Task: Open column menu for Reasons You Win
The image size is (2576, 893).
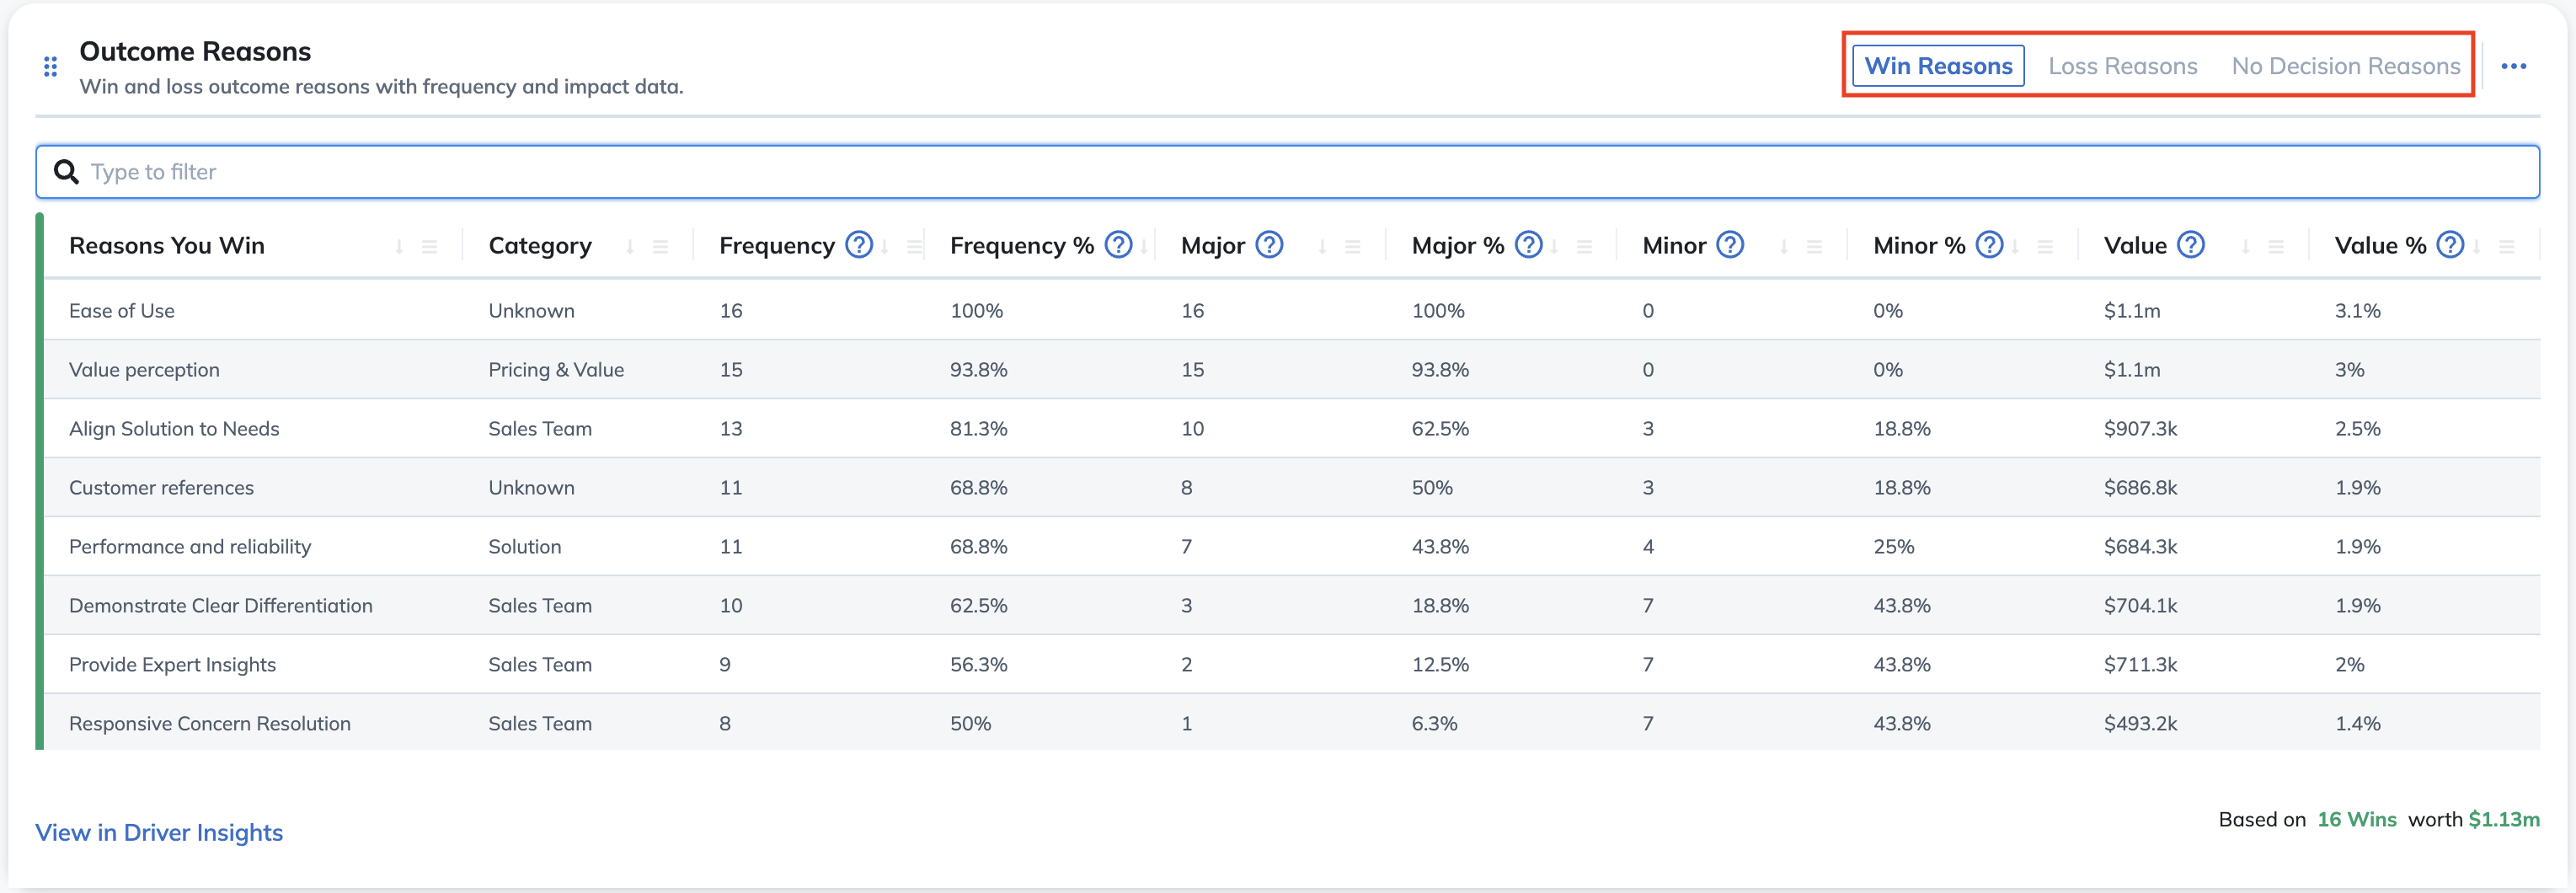Action: coord(430,247)
